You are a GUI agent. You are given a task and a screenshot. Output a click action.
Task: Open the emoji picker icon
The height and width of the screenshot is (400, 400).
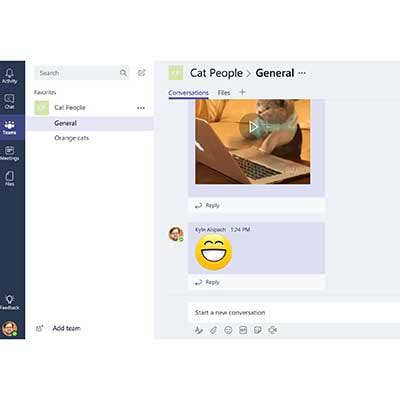[228, 330]
